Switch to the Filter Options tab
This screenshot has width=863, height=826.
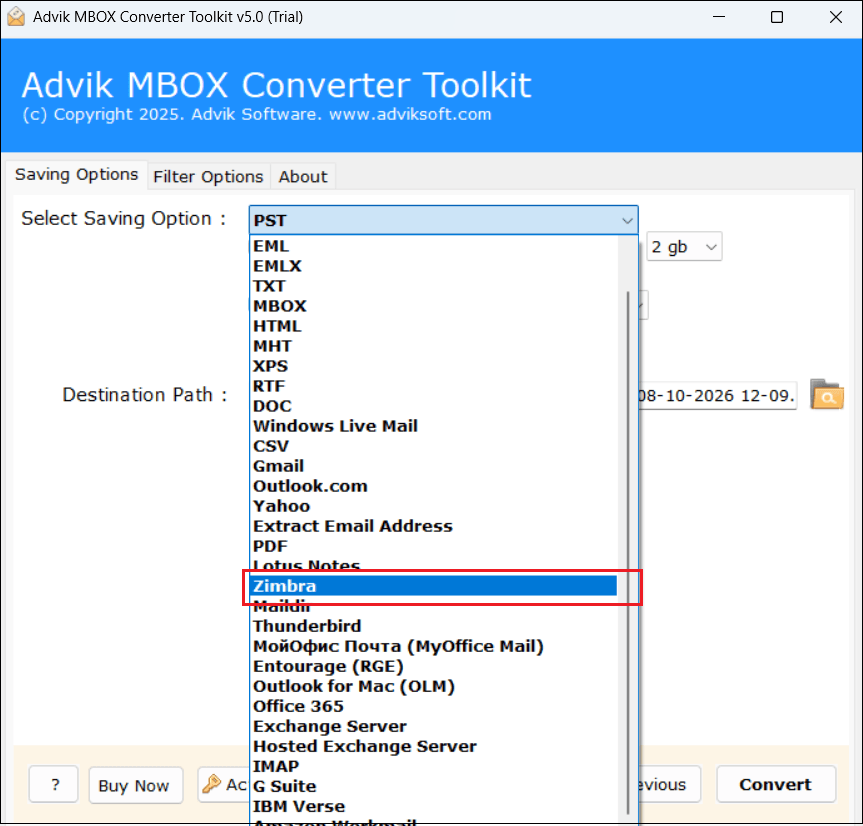[x=209, y=177]
